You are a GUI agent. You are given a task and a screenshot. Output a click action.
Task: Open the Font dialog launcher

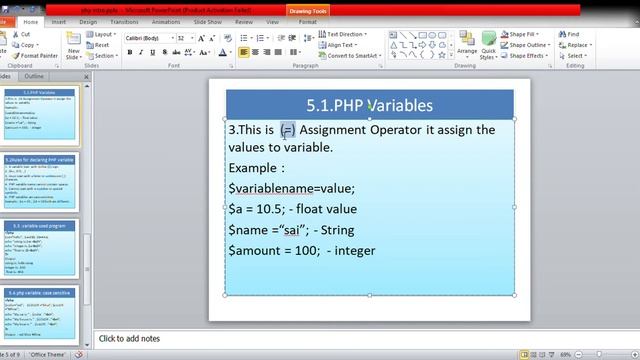point(231,66)
